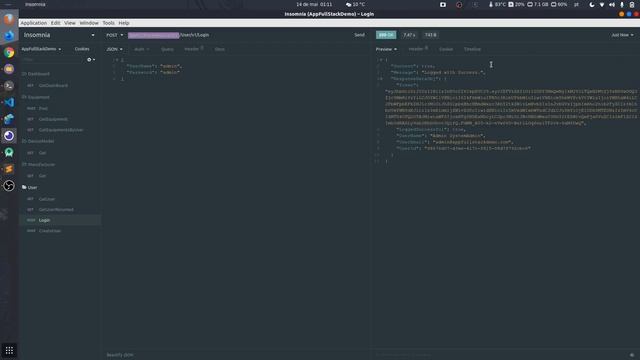640x360 pixels.
Task: Change the POST method dropdown
Action: pyautogui.click(x=115, y=35)
